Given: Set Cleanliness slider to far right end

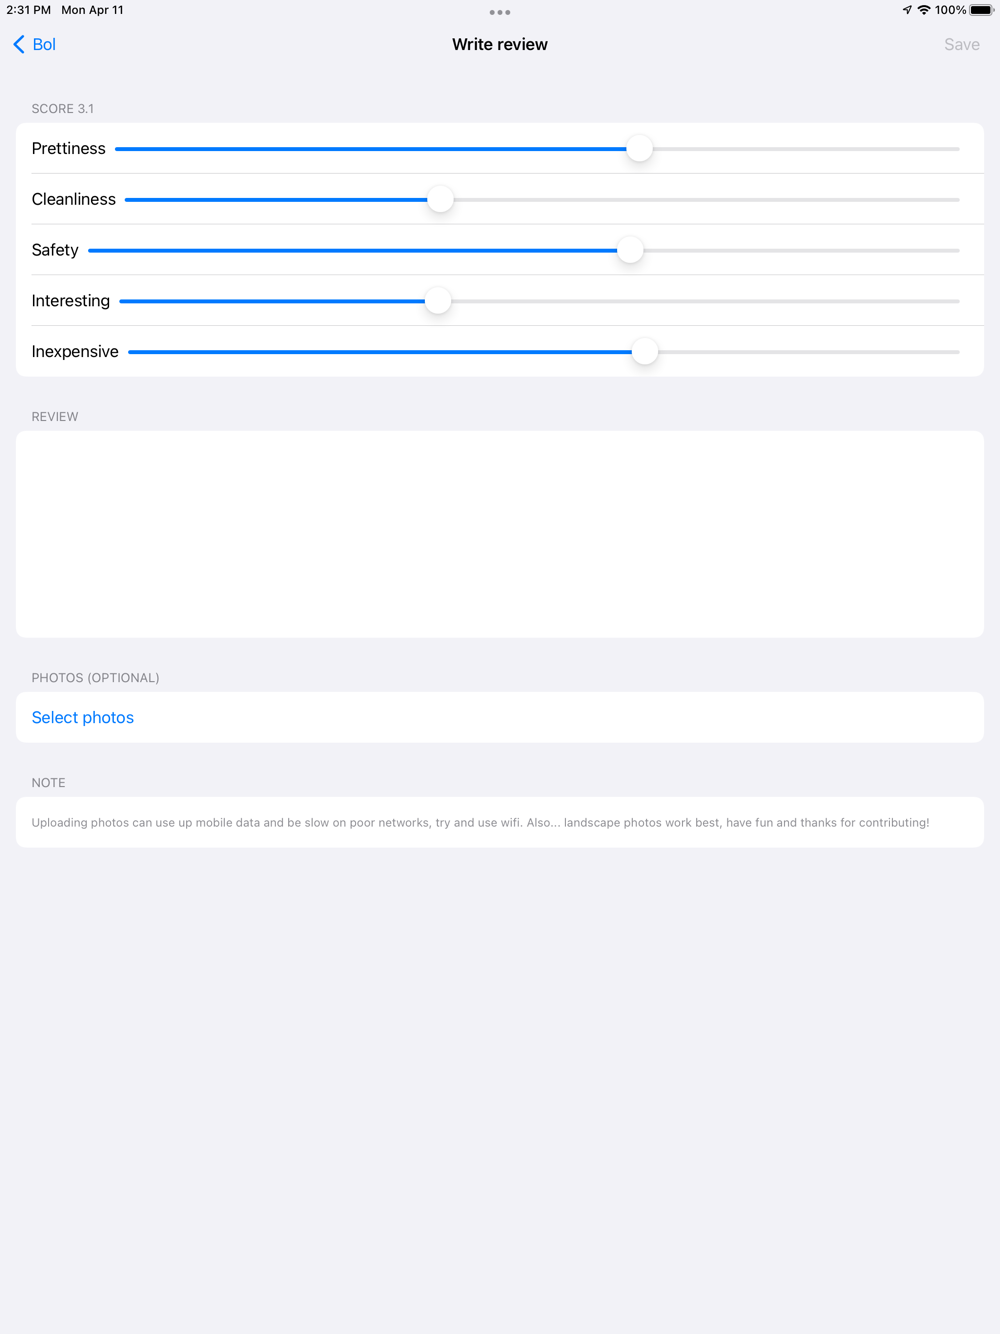Looking at the screenshot, I should [957, 200].
